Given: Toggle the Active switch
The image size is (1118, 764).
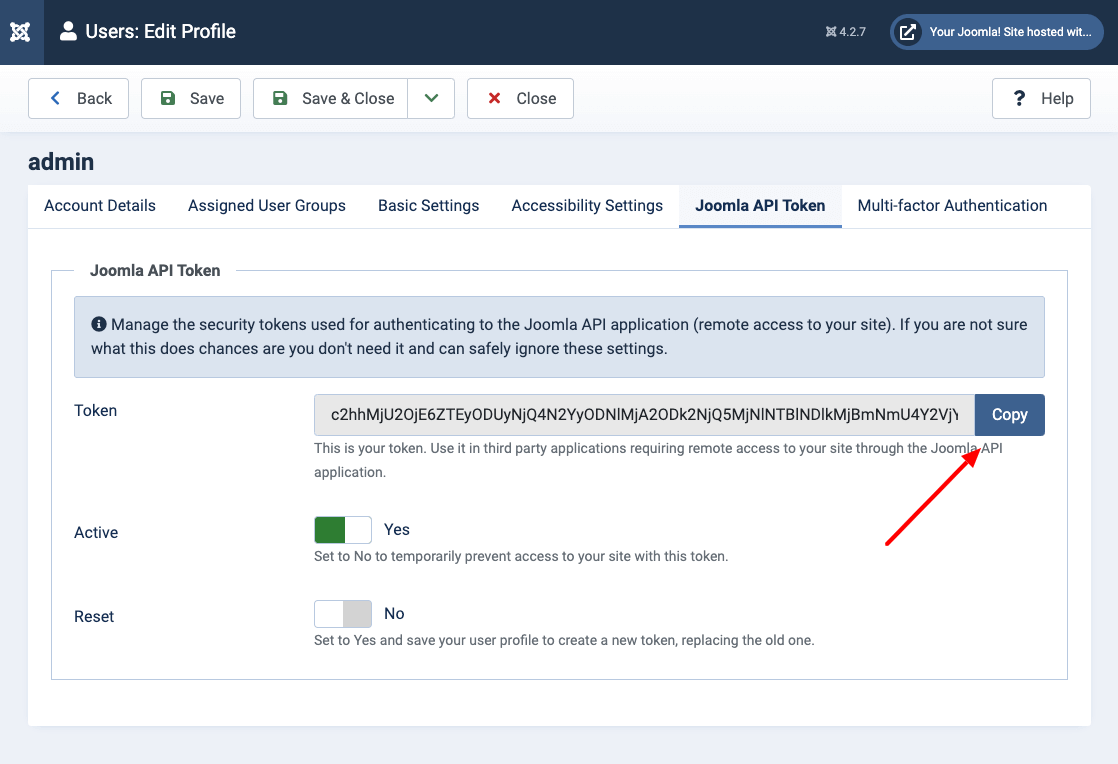Looking at the screenshot, I should click(343, 530).
